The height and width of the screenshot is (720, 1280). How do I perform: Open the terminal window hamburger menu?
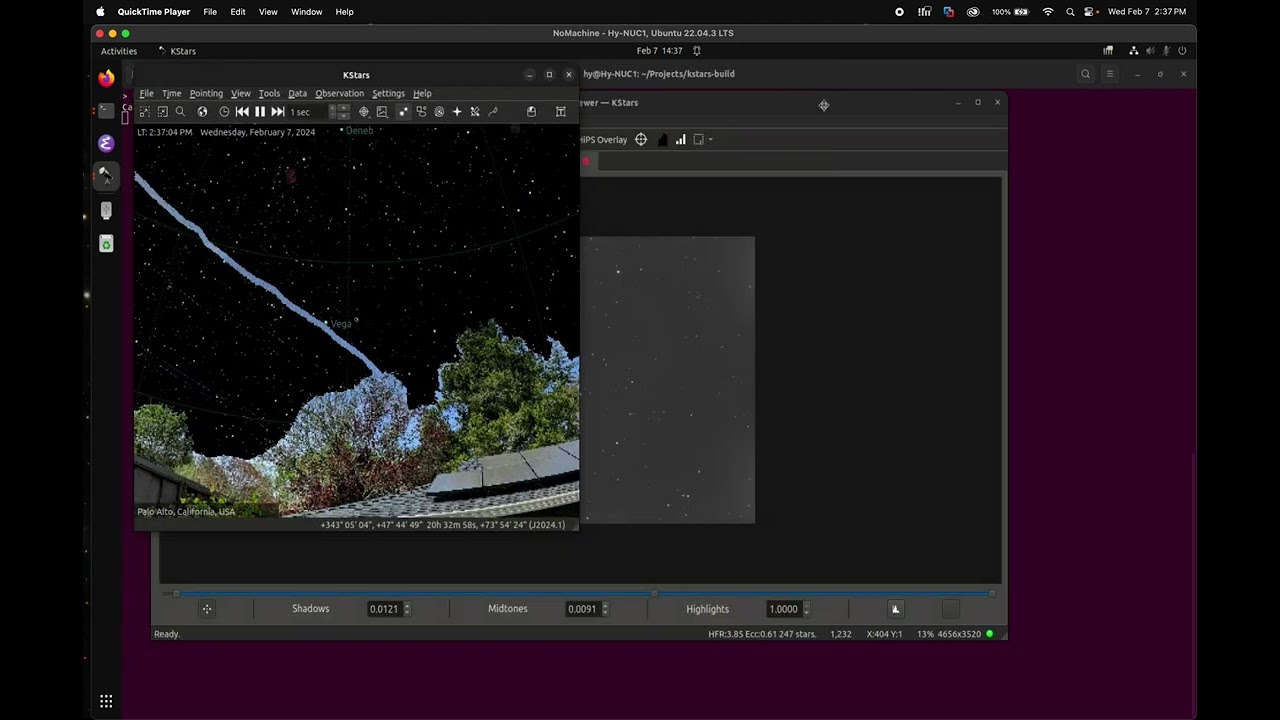coord(1109,74)
